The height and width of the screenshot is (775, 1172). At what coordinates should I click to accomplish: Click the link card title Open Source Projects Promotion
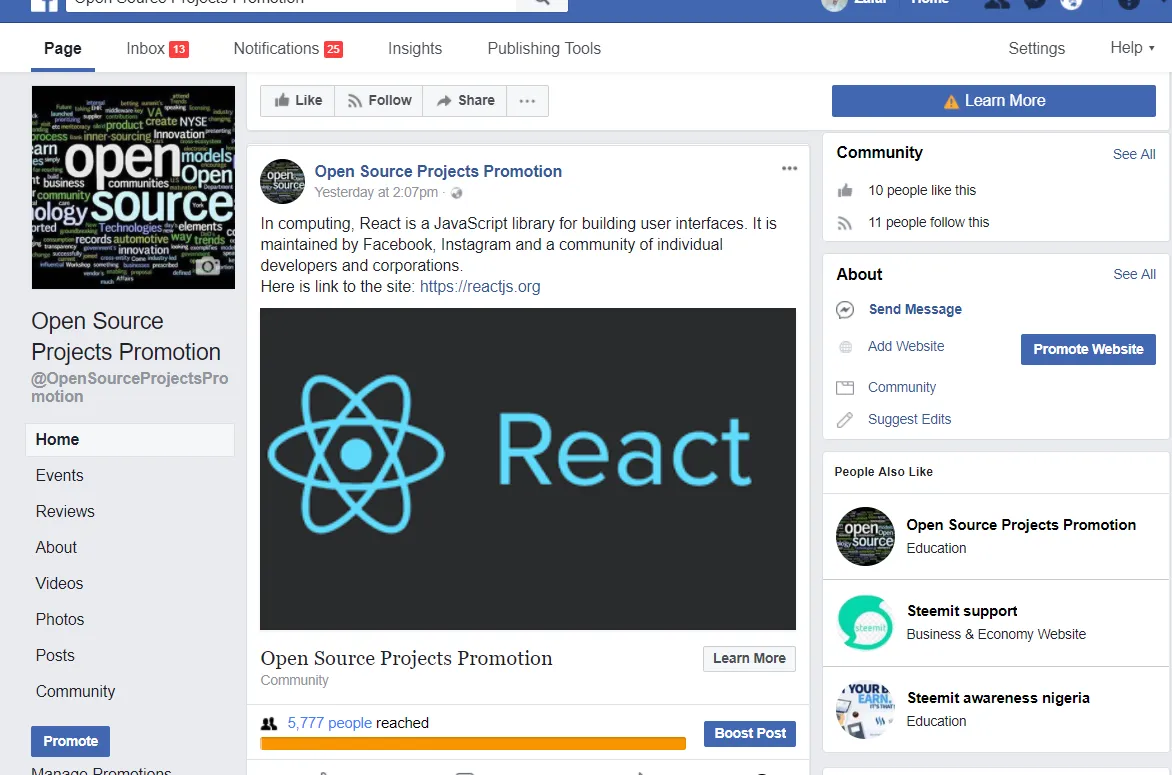point(406,658)
